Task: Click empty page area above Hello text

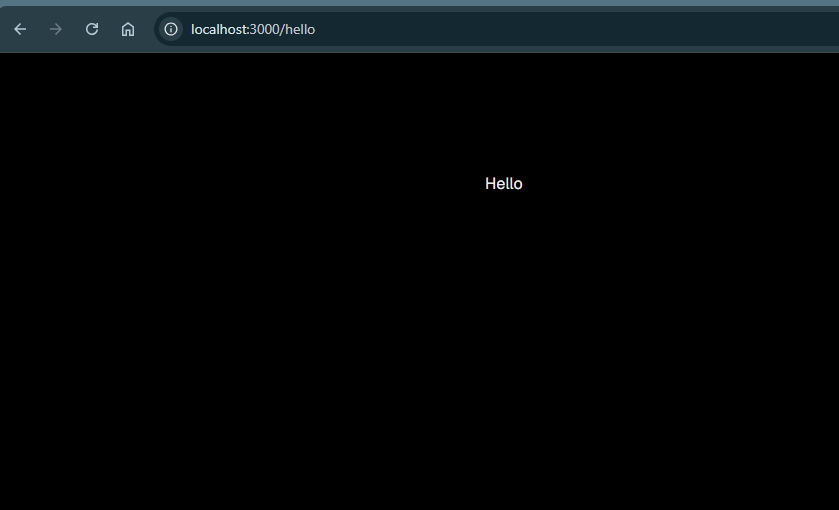Action: tap(503, 110)
